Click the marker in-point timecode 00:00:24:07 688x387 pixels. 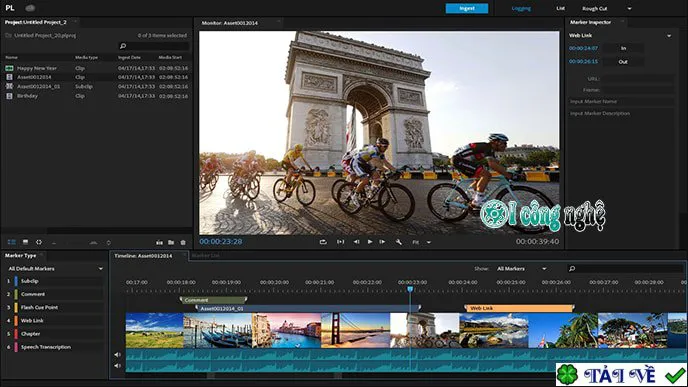click(583, 48)
